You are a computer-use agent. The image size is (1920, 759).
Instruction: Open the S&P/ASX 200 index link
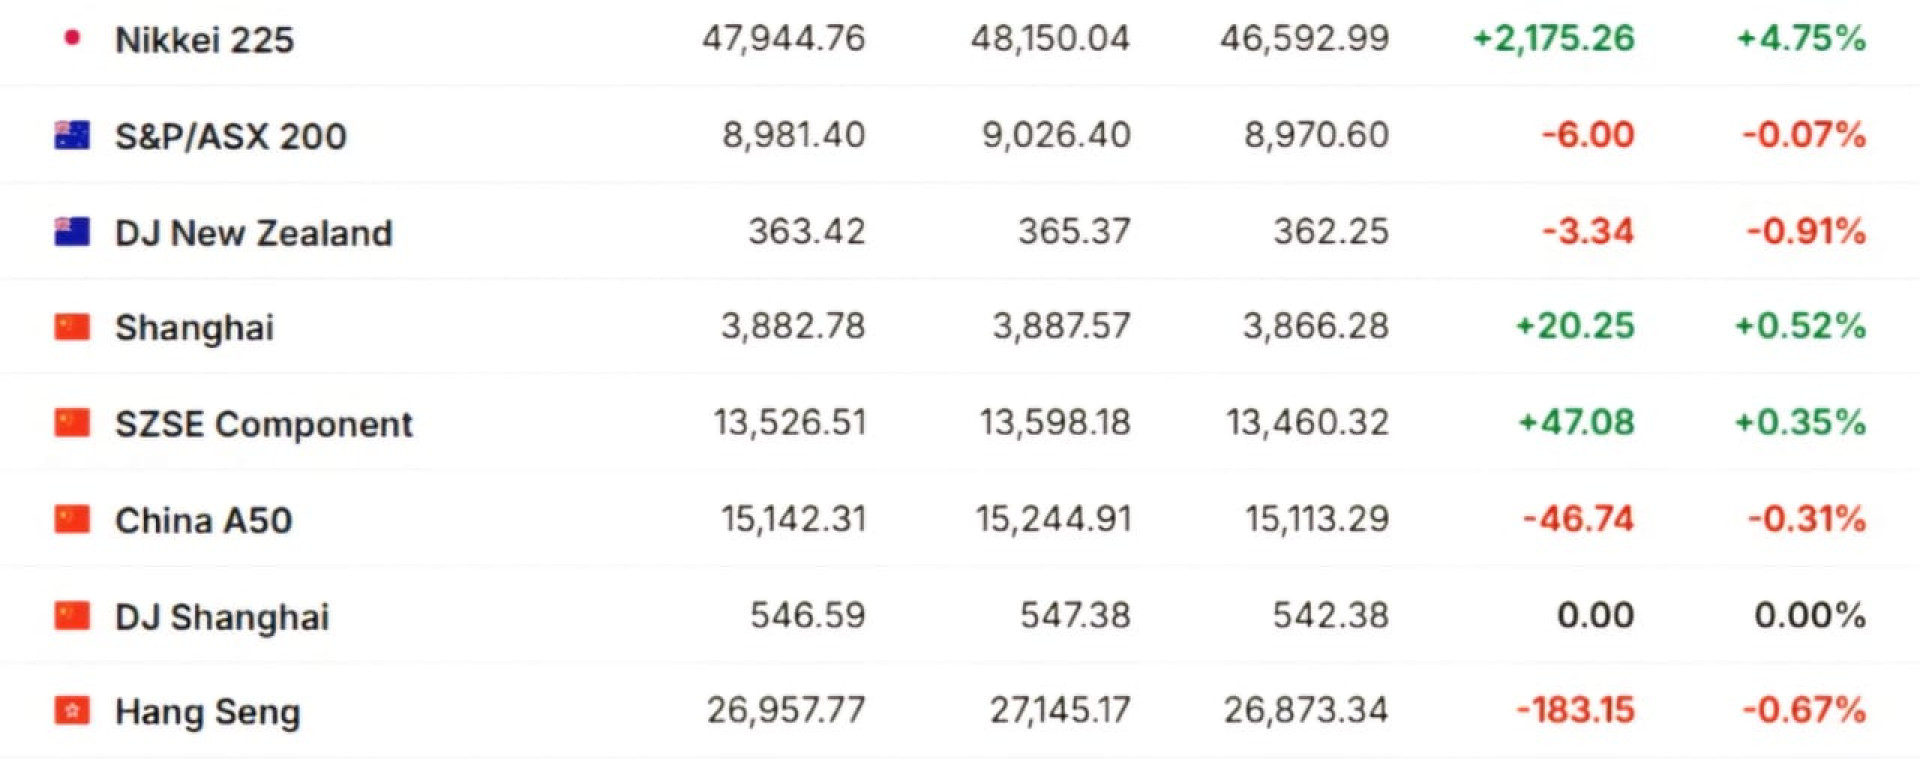[230, 136]
